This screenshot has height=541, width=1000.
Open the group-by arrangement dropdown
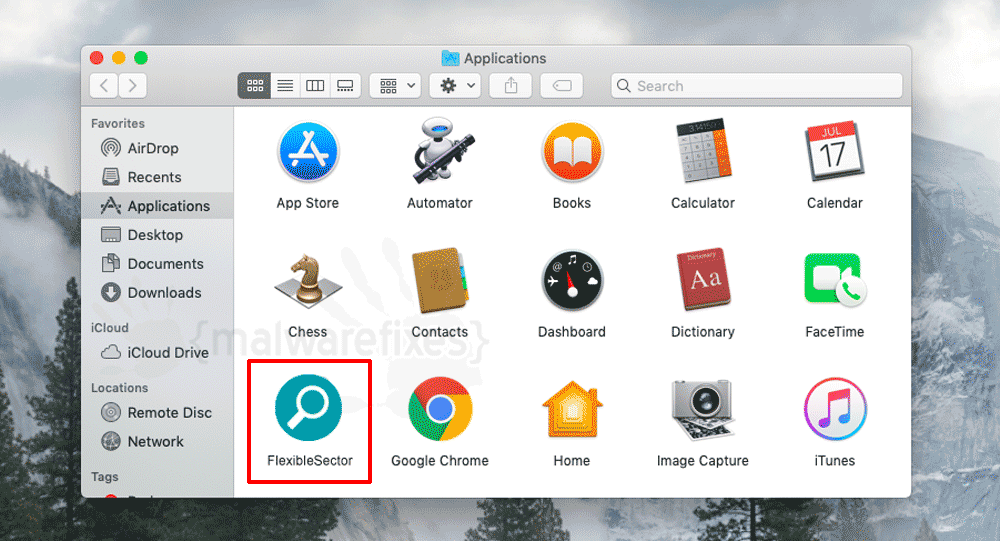pos(395,85)
